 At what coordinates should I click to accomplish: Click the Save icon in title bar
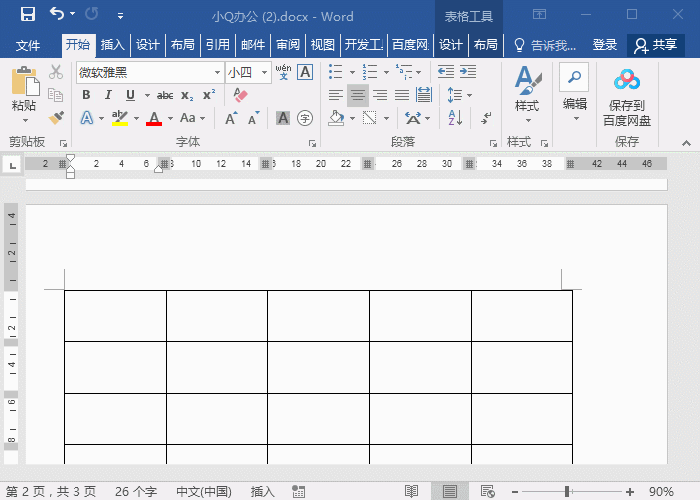click(x=27, y=15)
